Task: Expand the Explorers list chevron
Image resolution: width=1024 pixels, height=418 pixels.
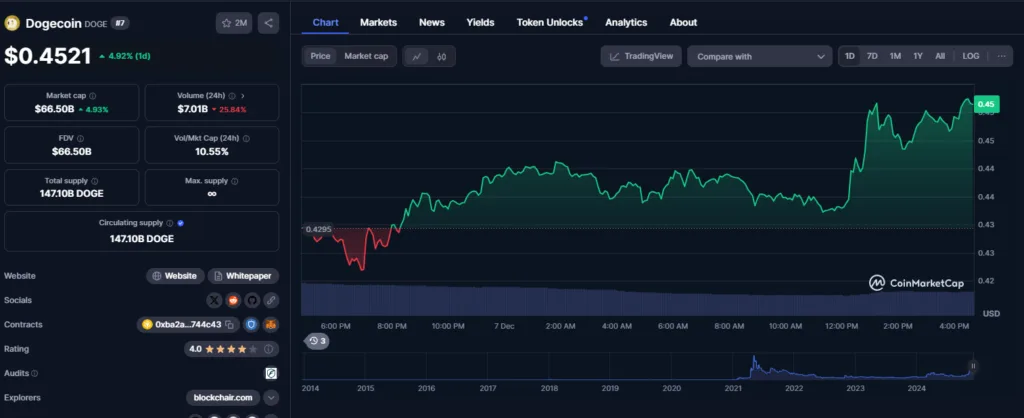Action: 271,398
